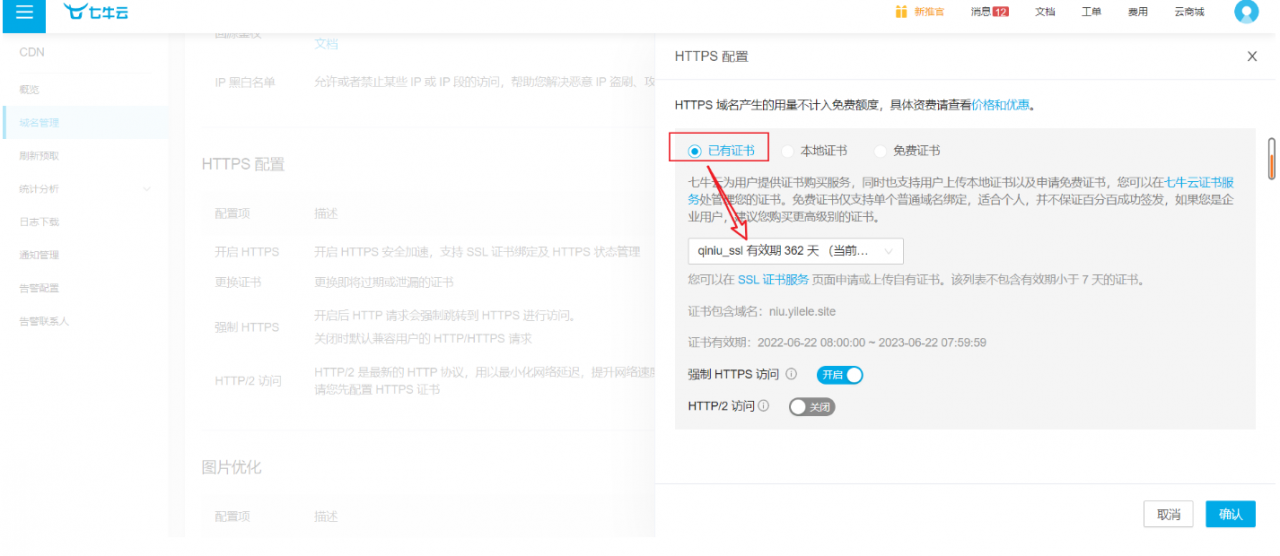Open the hamburger menu icon

24,12
